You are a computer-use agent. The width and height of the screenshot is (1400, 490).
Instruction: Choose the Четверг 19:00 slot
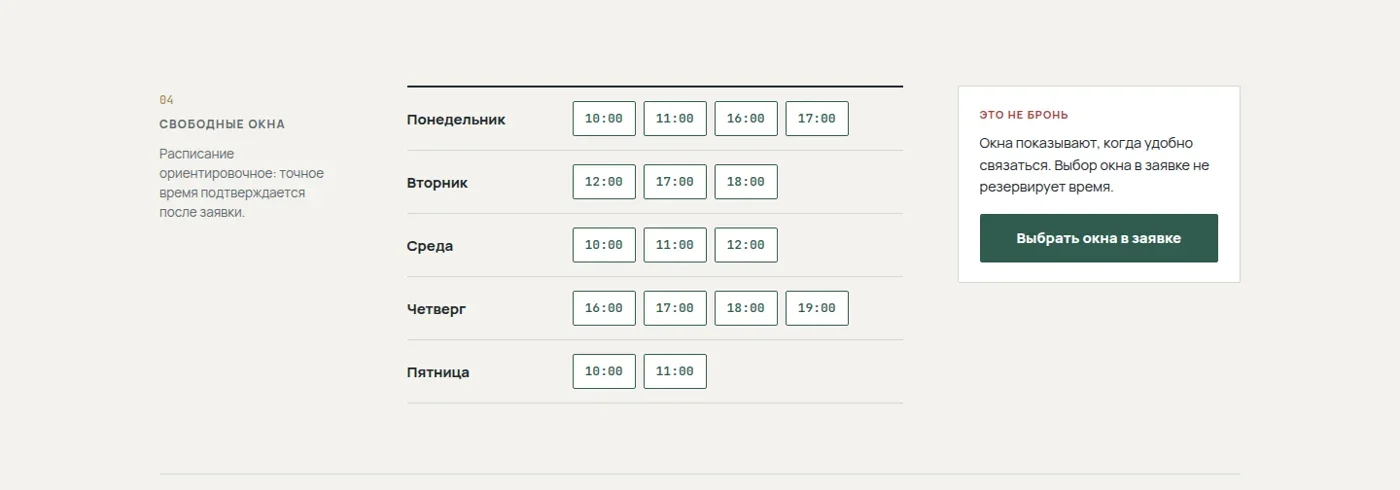(817, 308)
